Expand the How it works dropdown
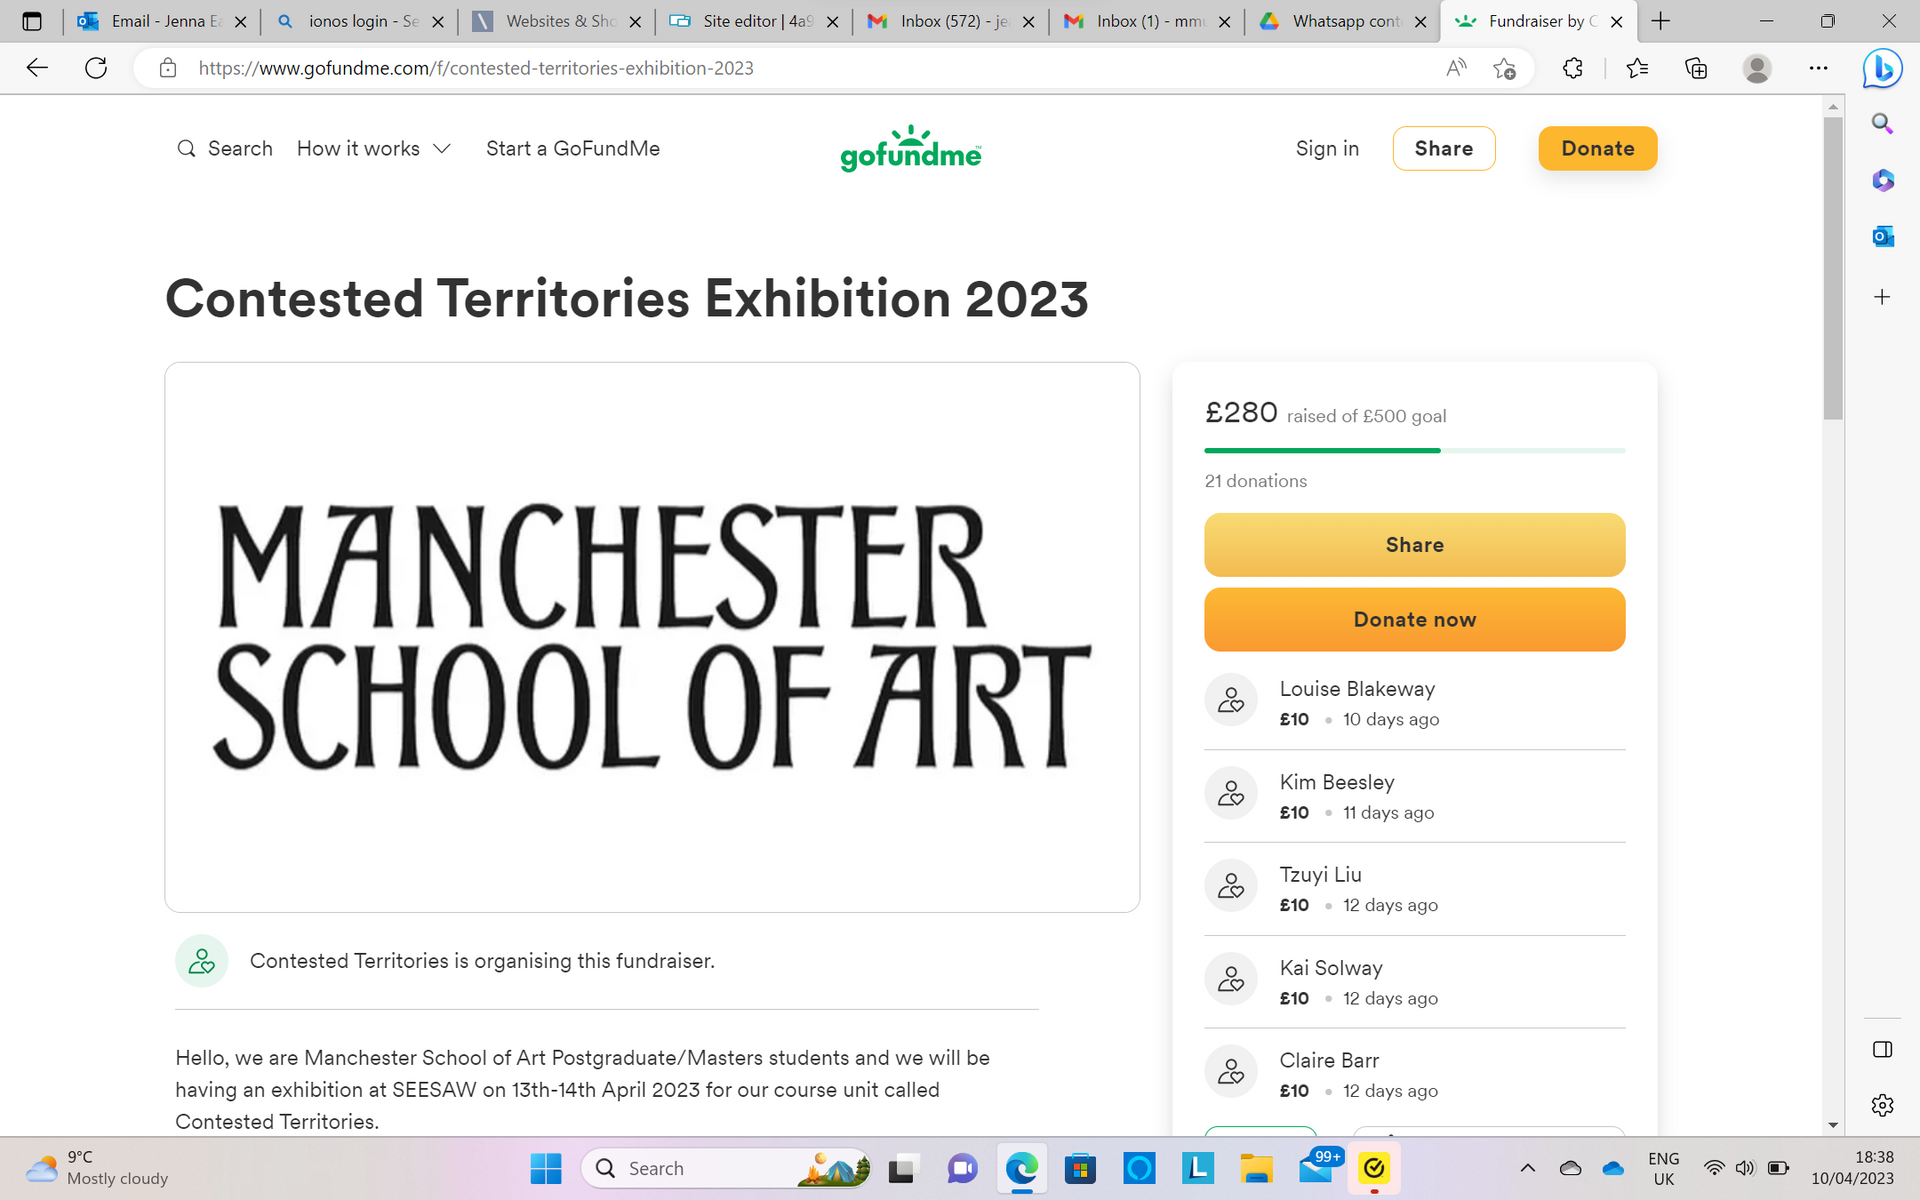Viewport: 1920px width, 1200px height. click(x=374, y=148)
